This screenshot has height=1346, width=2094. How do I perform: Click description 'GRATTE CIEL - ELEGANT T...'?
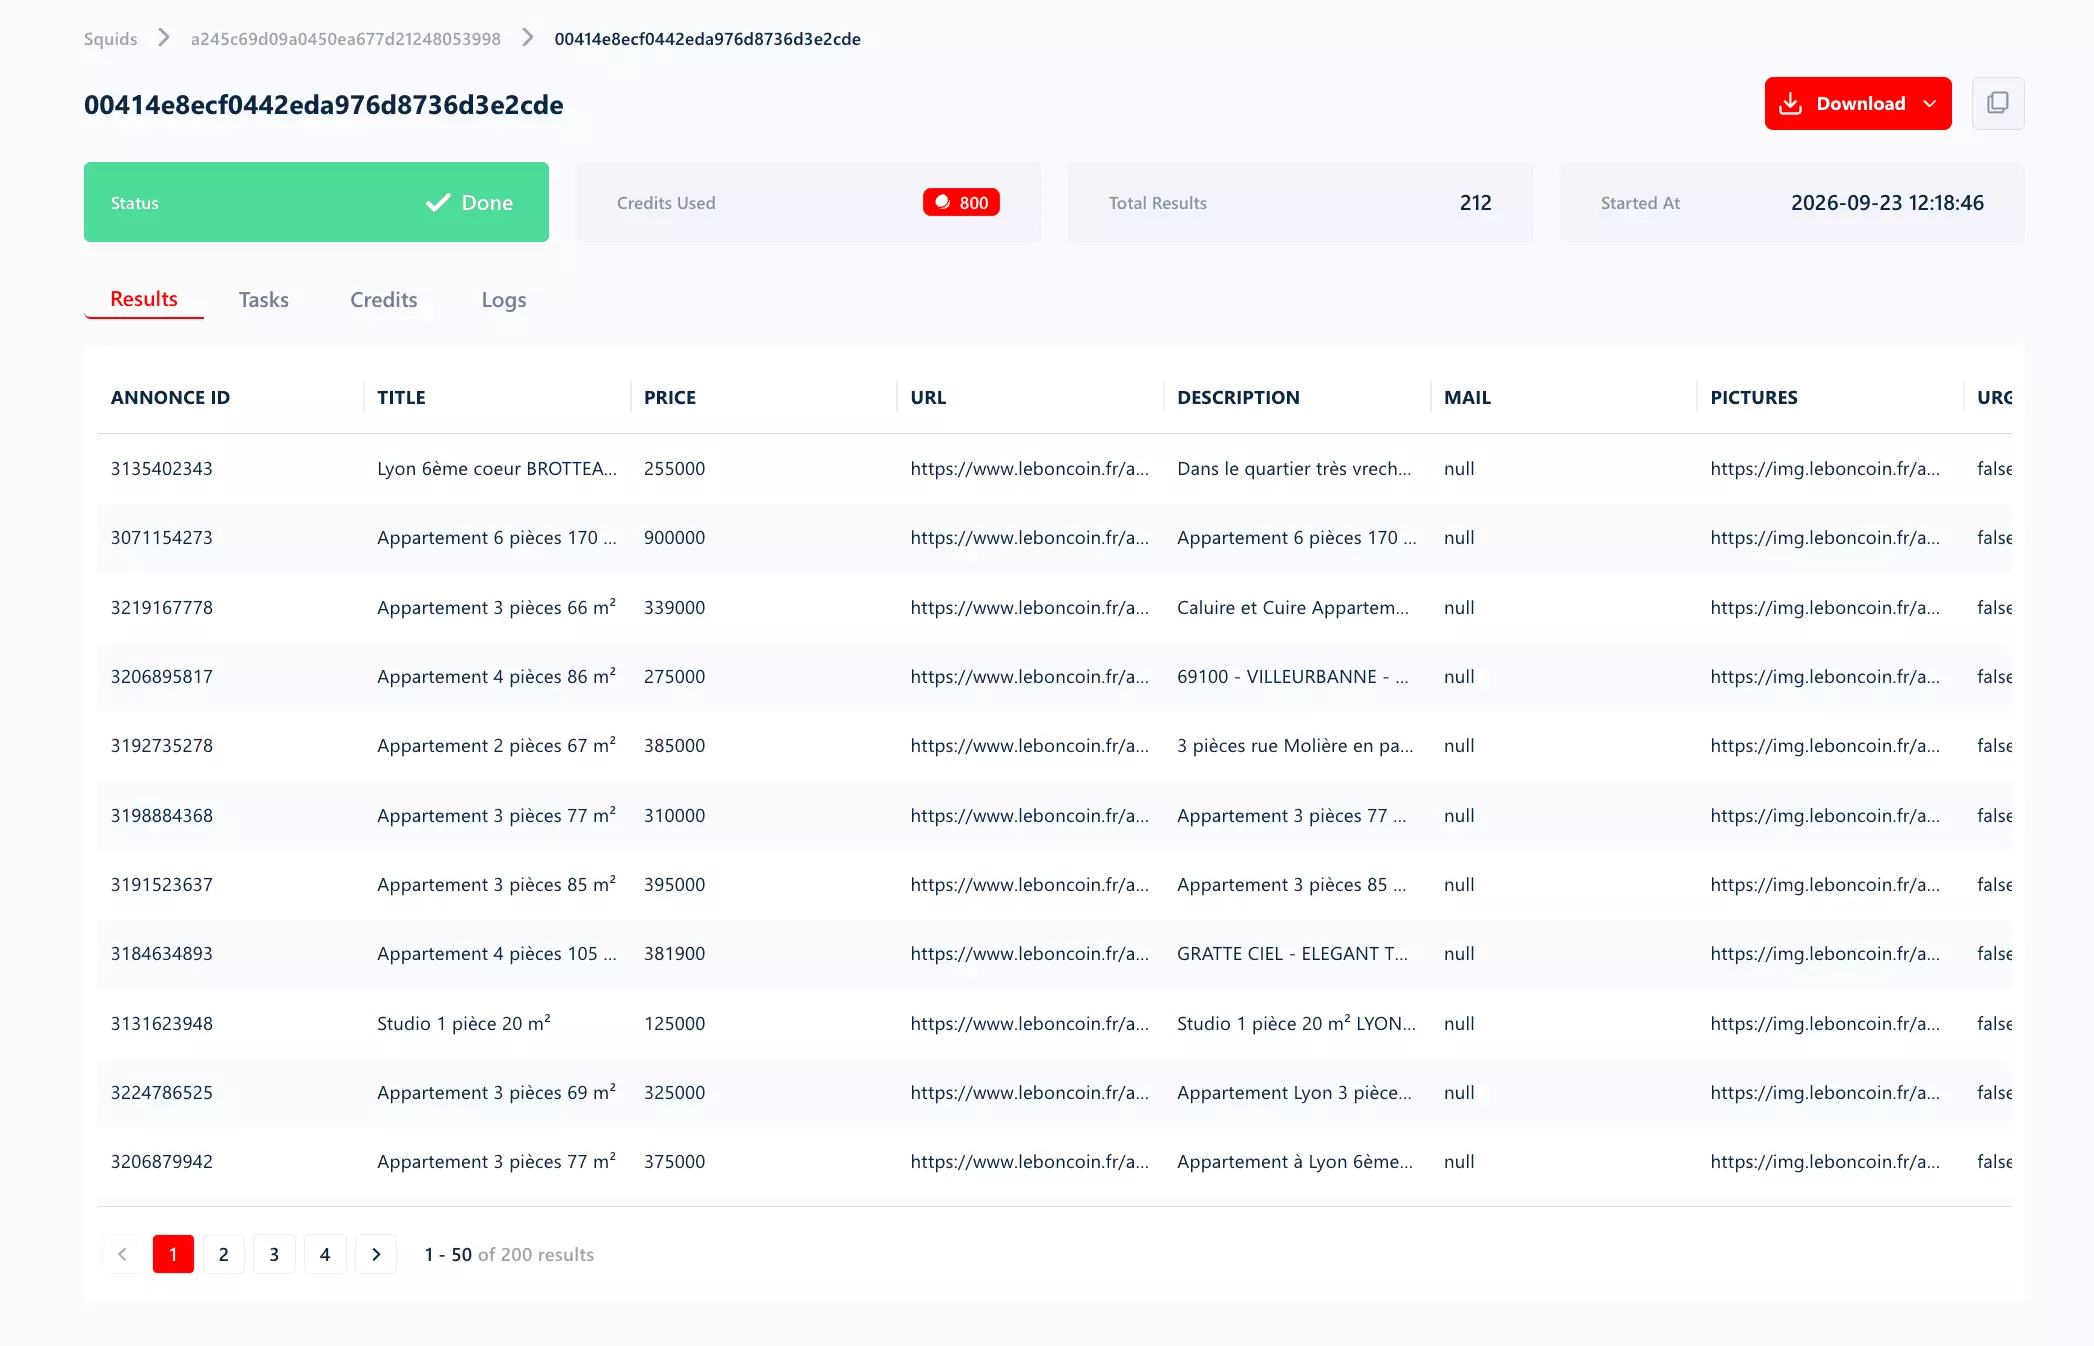pos(1292,953)
